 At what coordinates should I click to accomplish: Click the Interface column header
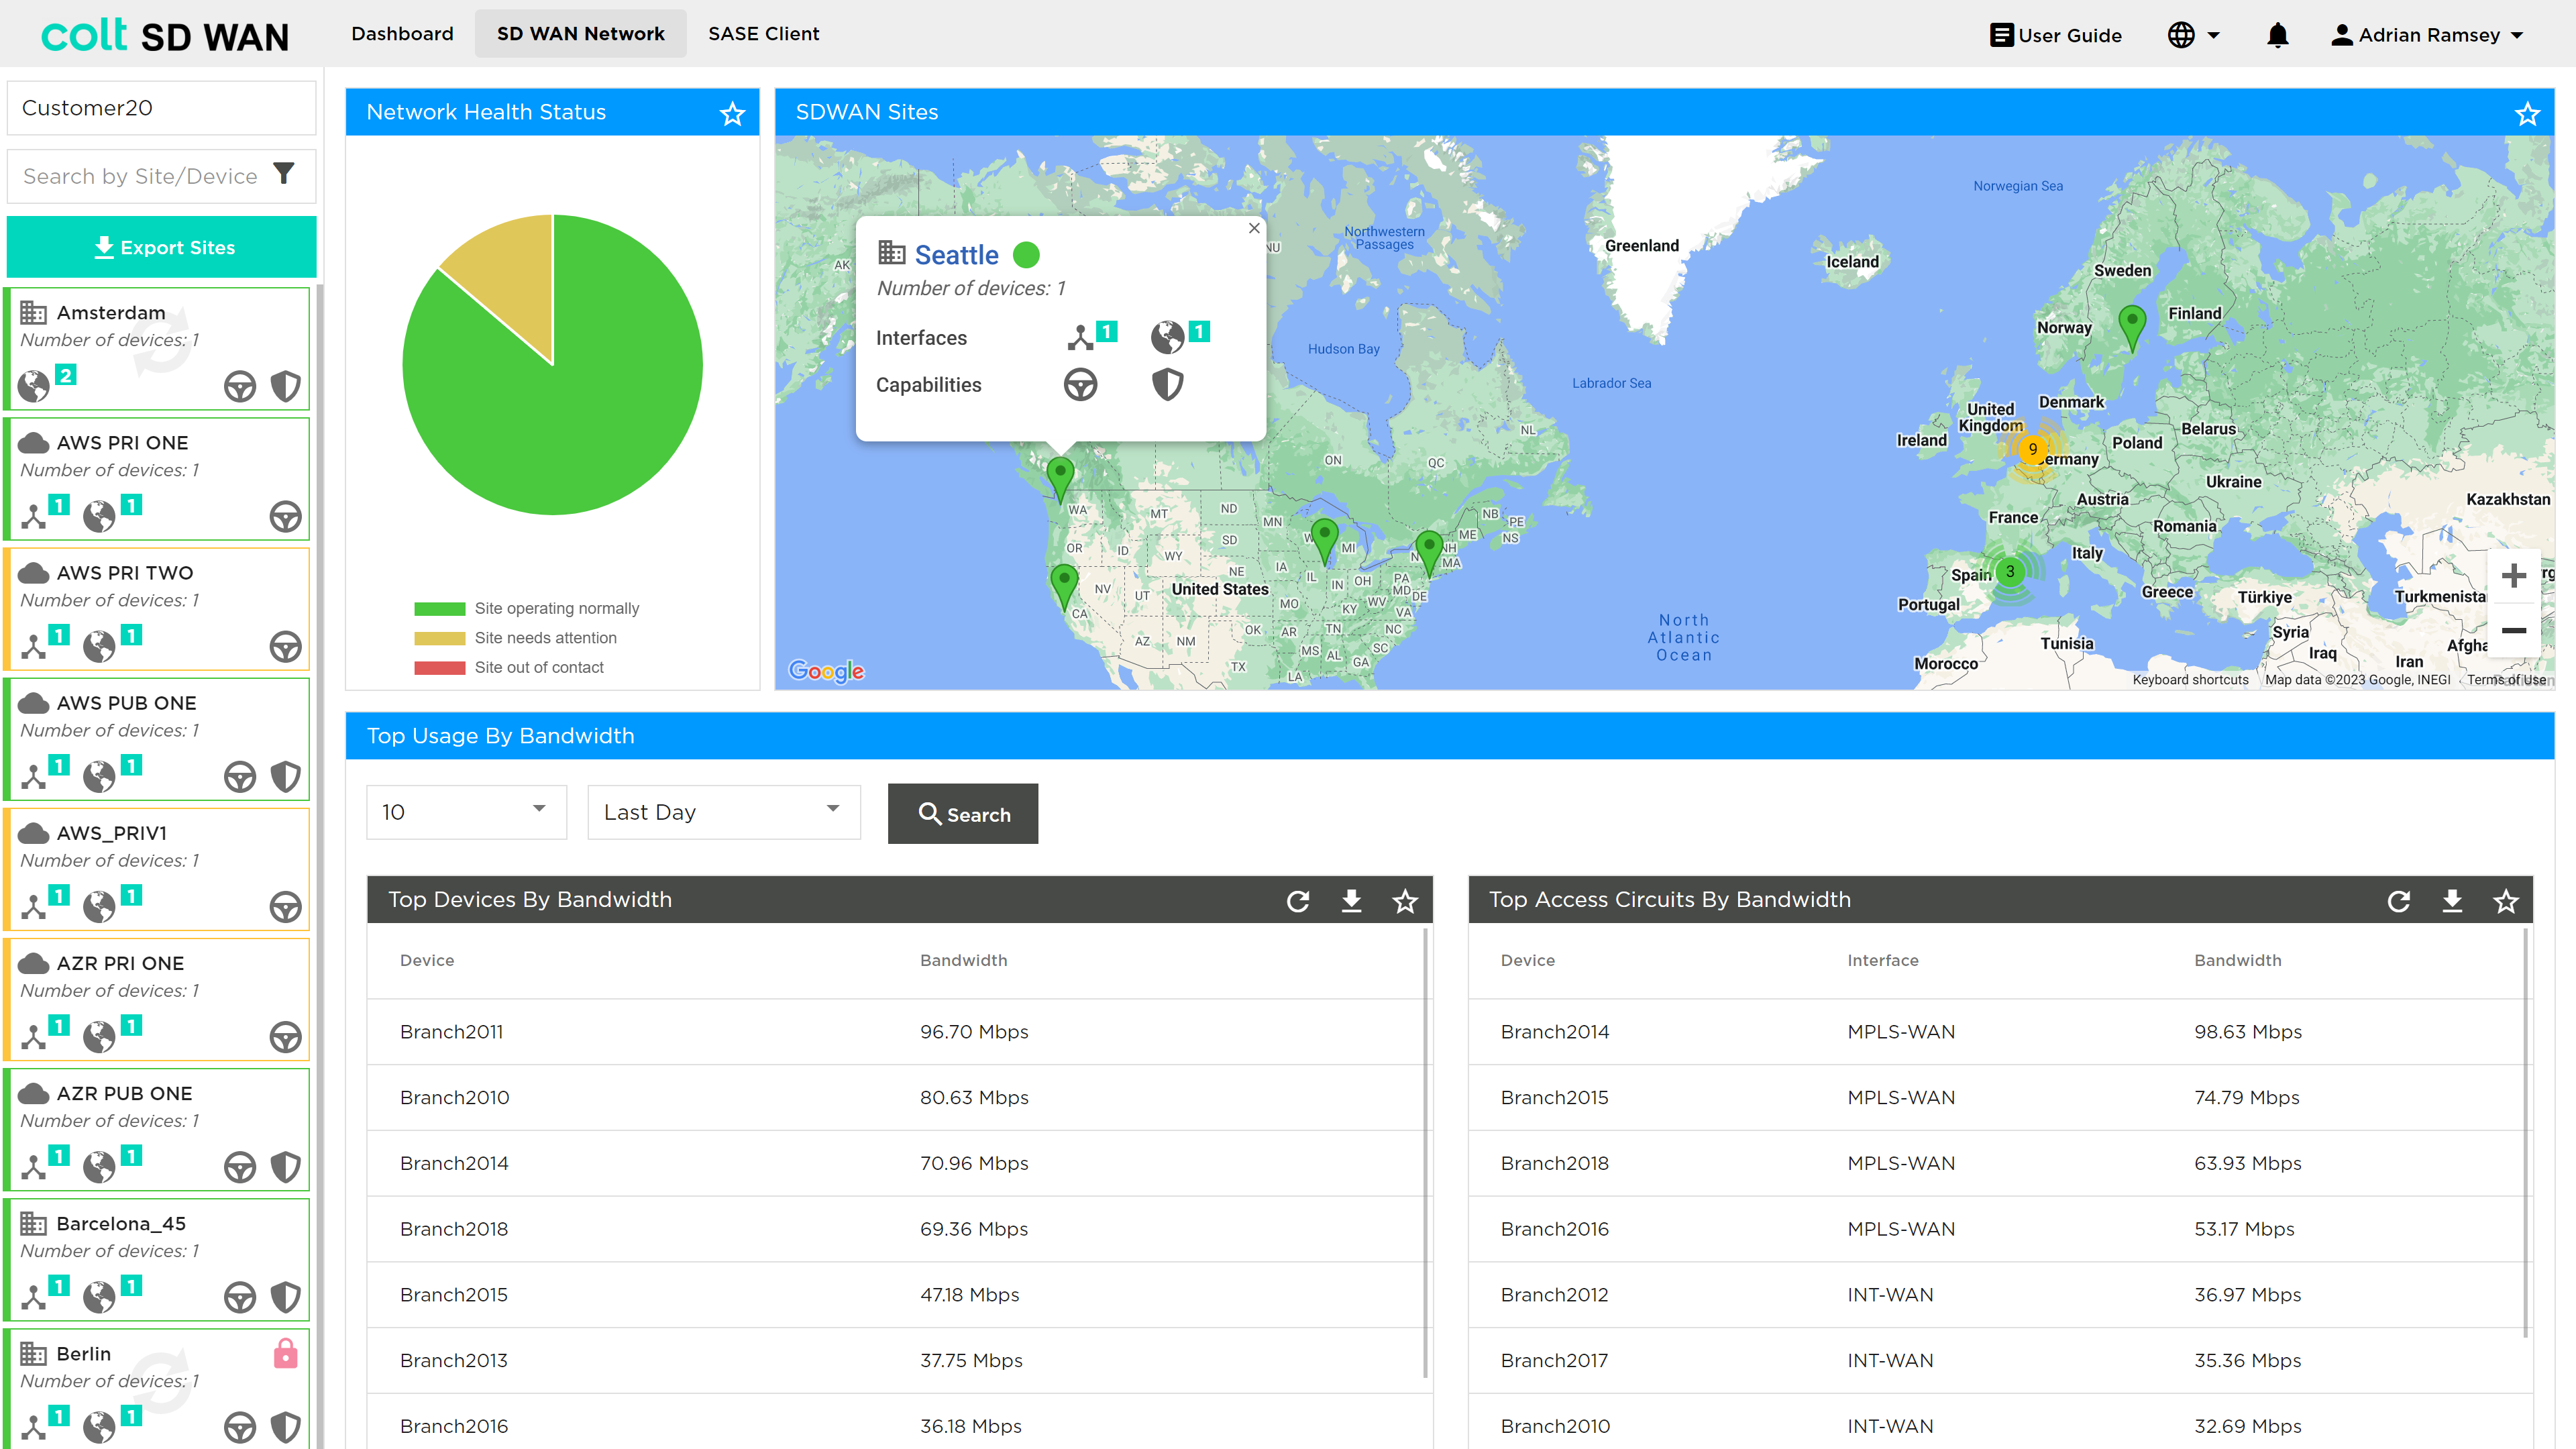click(x=1882, y=960)
